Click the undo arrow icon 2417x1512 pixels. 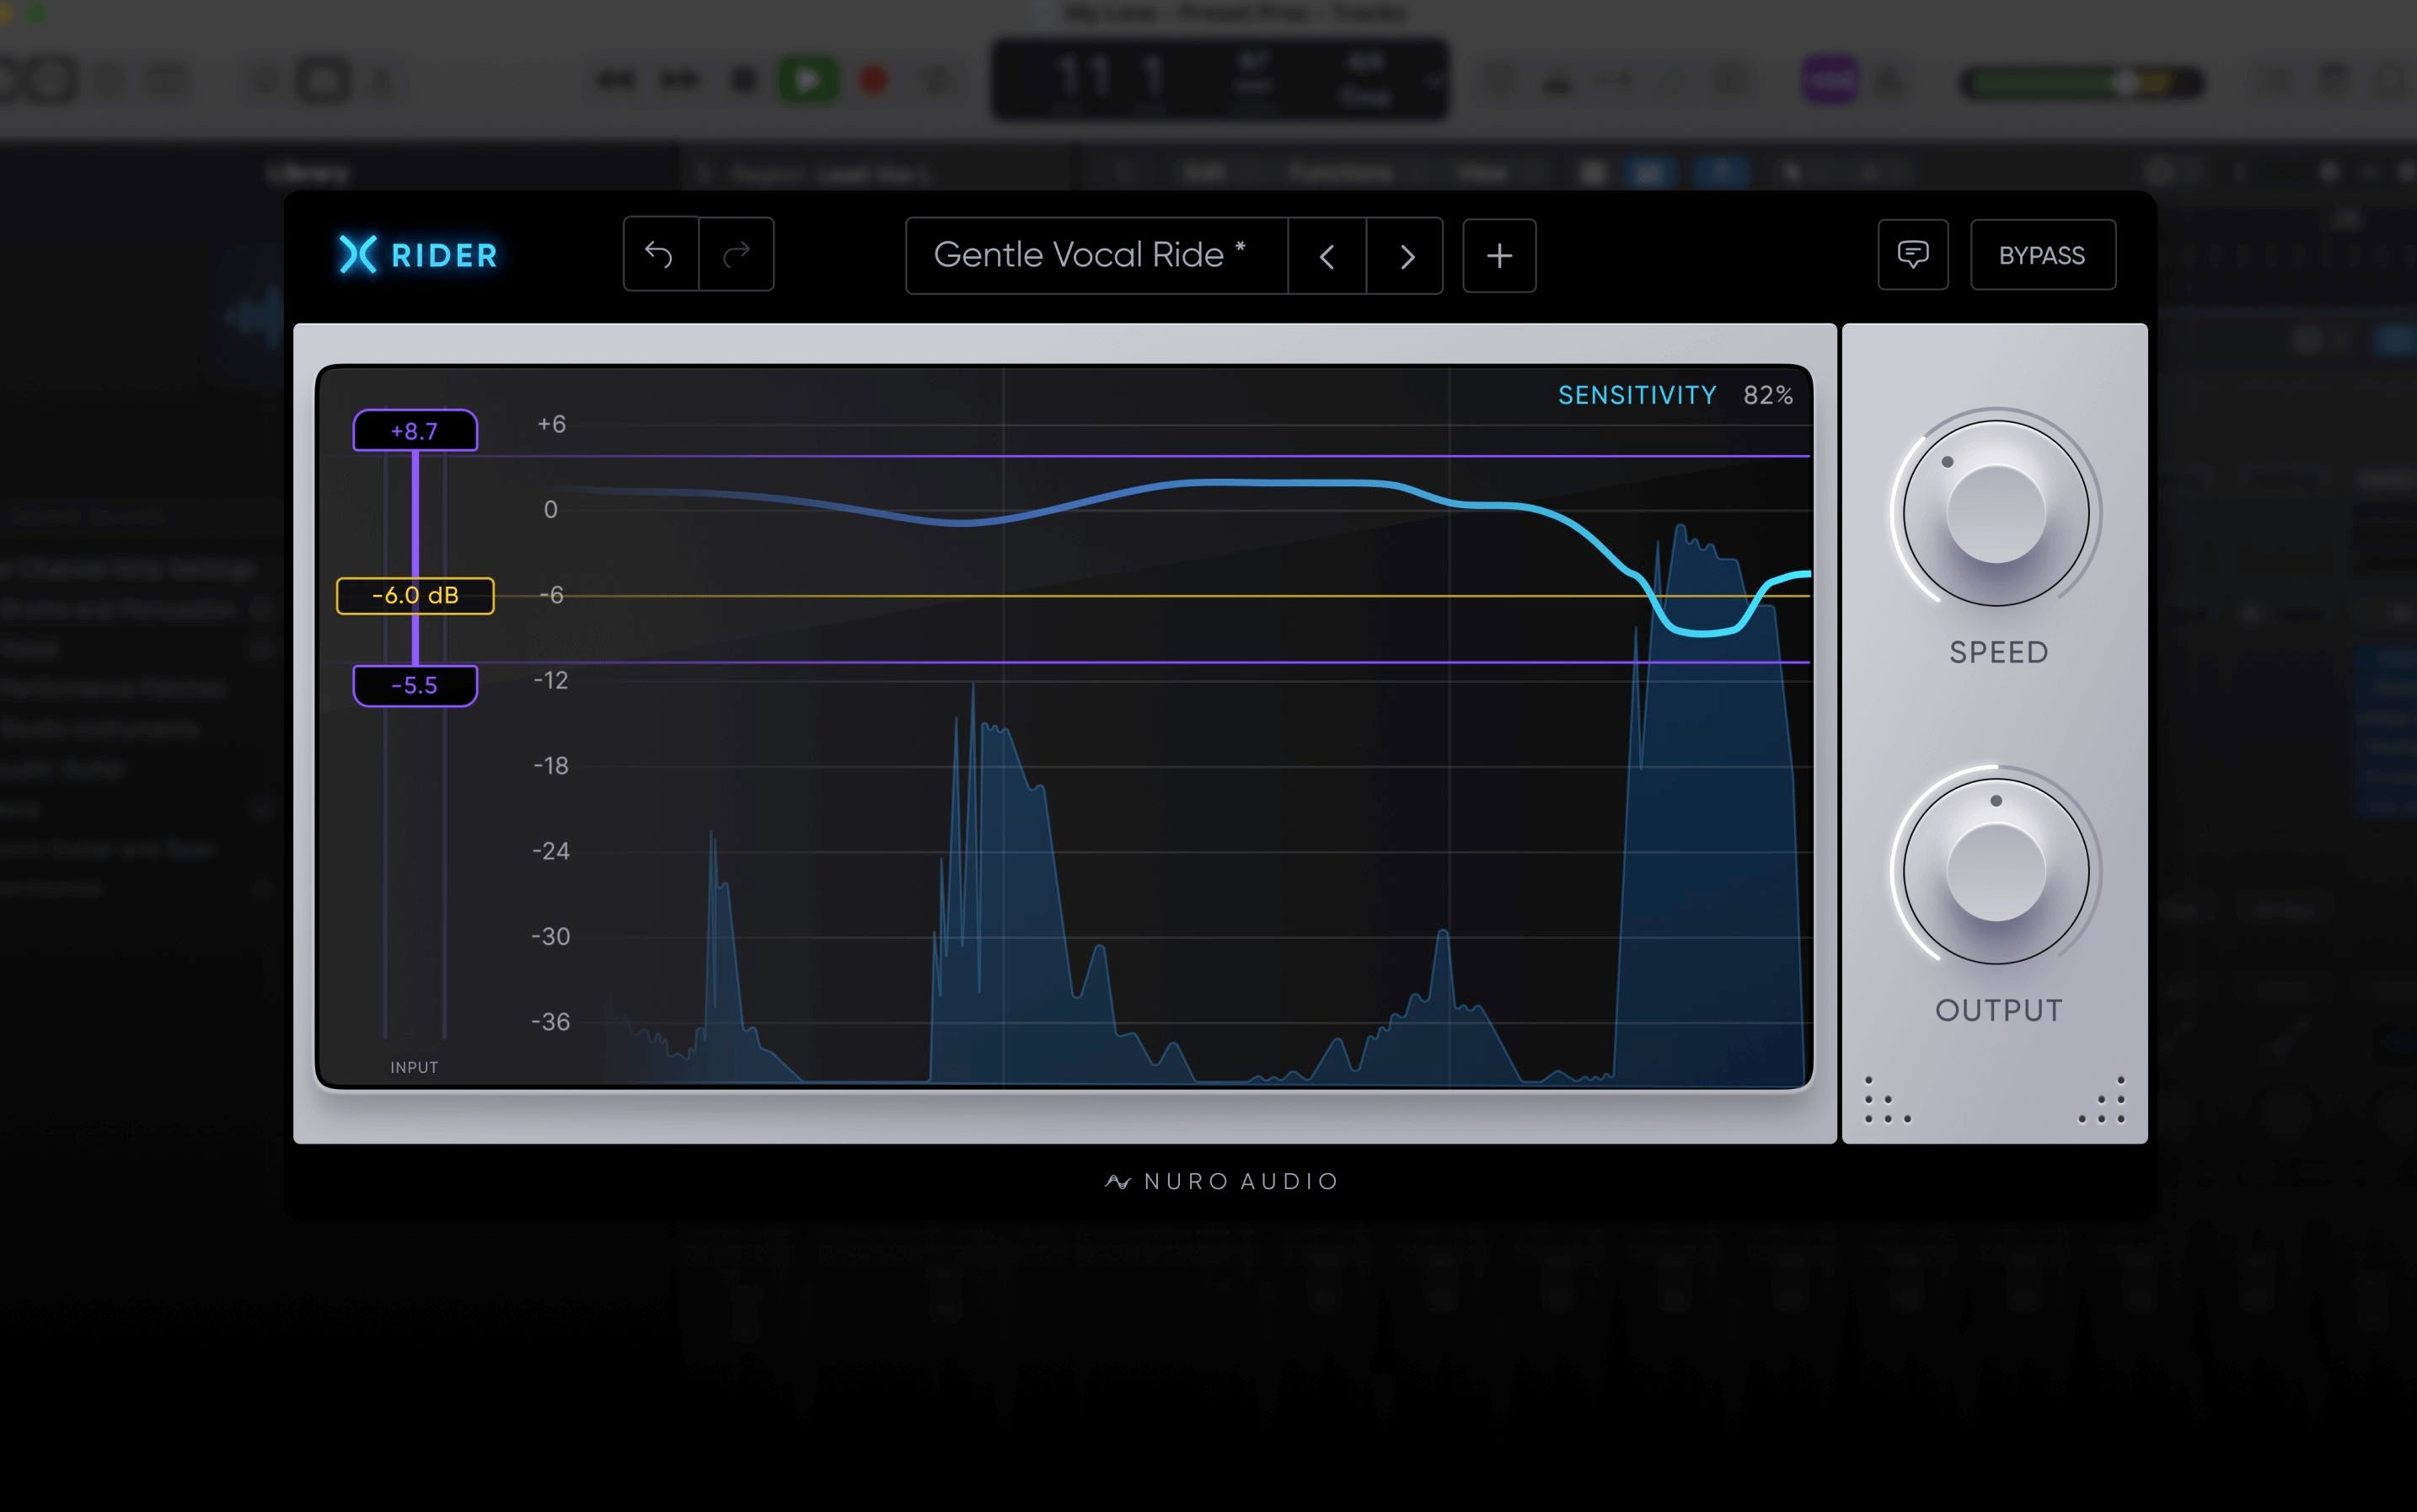coord(659,255)
